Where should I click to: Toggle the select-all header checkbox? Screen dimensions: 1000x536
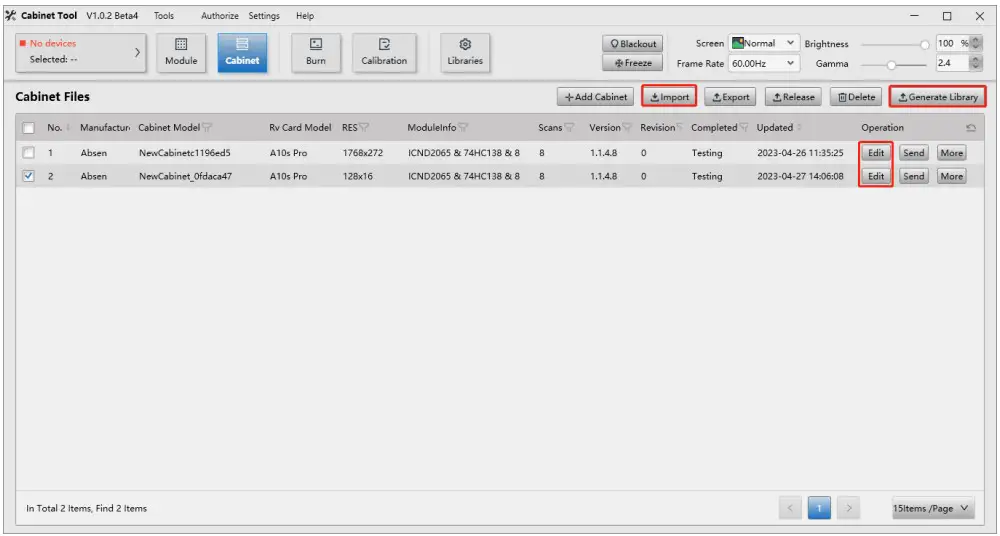click(29, 128)
